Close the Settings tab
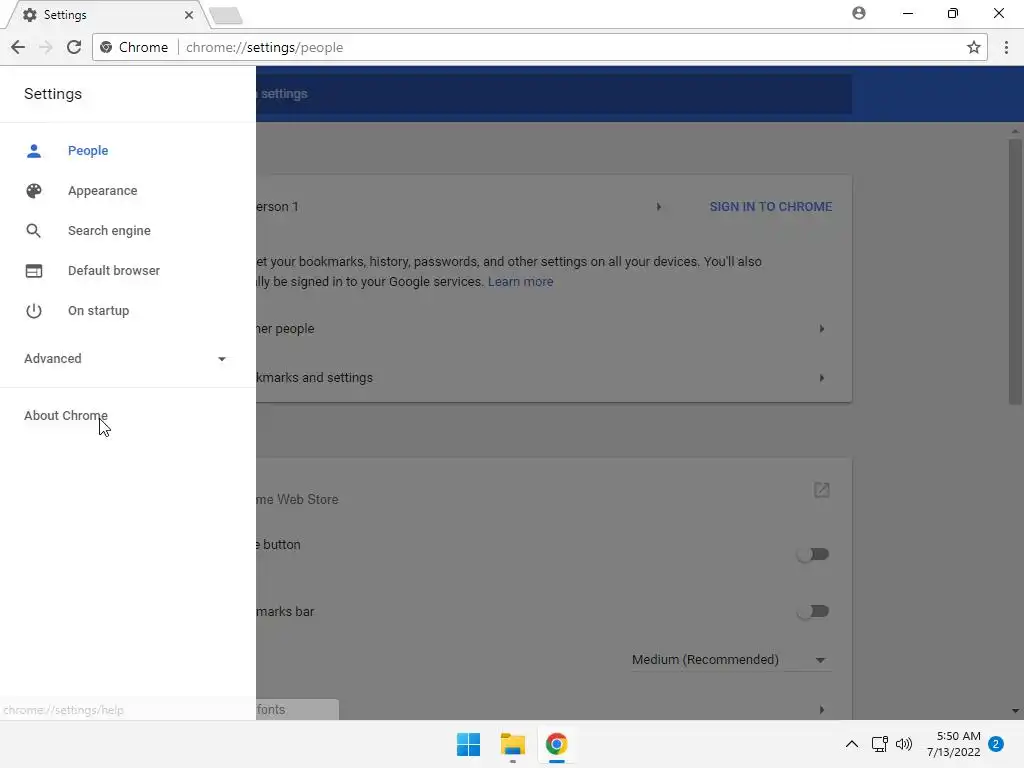The width and height of the screenshot is (1024, 768). tap(189, 14)
